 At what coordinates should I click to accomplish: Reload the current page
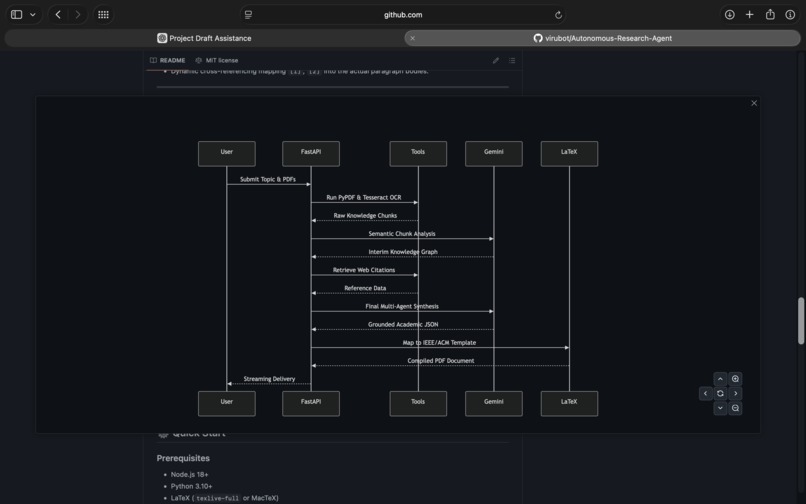(x=558, y=15)
